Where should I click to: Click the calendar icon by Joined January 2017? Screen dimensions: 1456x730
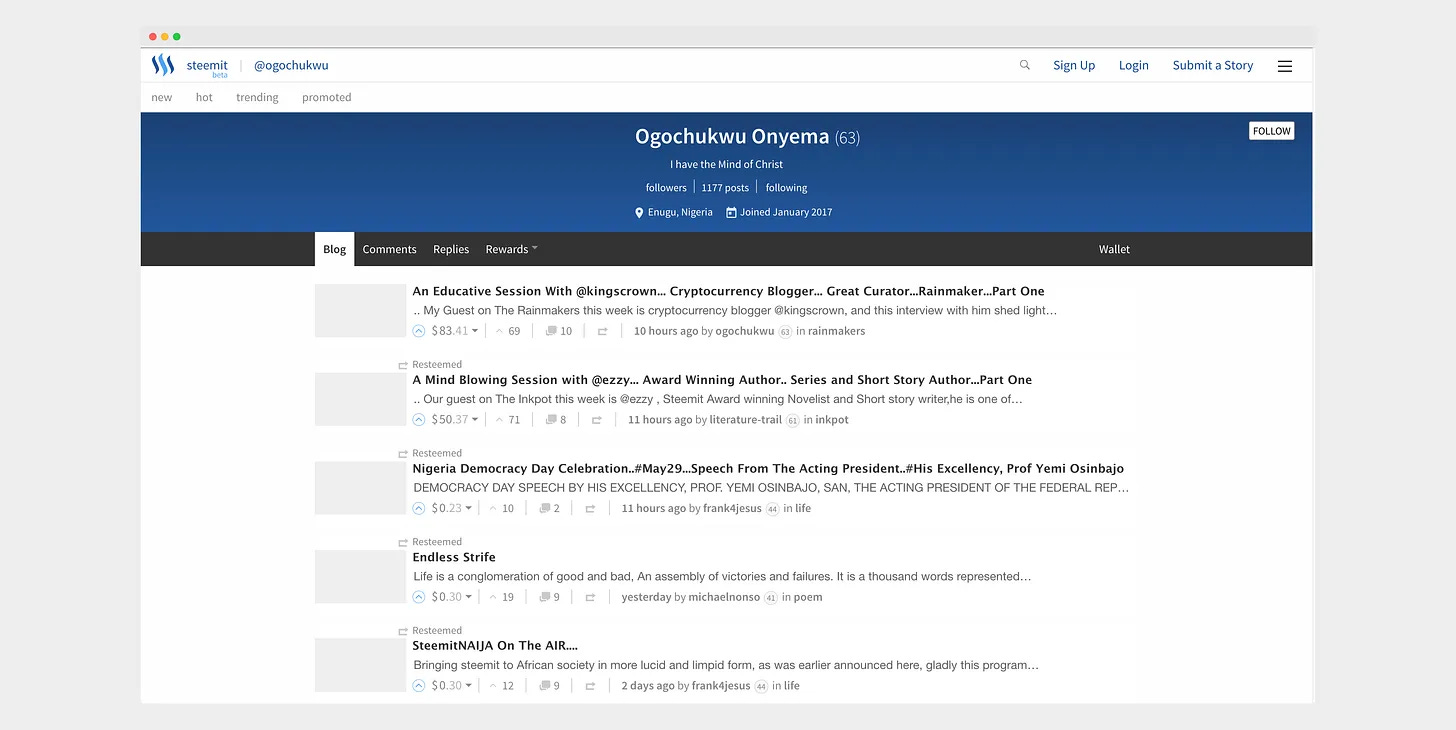[x=731, y=212]
